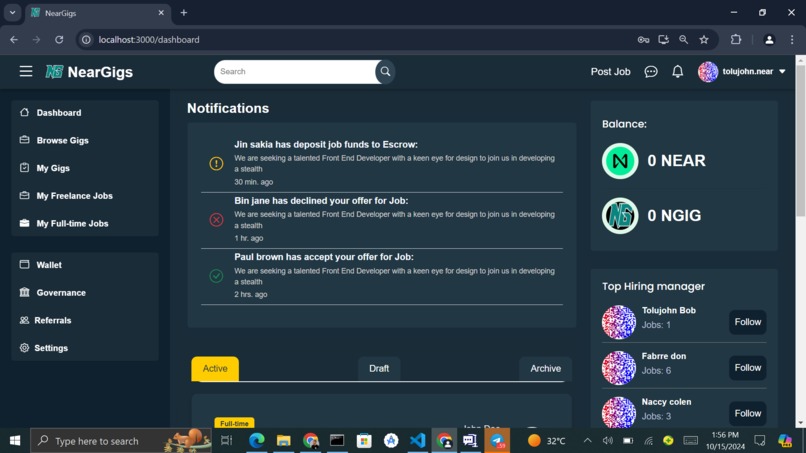Open the Bin jane declined offer notification title
The image size is (806, 453).
[321, 201]
